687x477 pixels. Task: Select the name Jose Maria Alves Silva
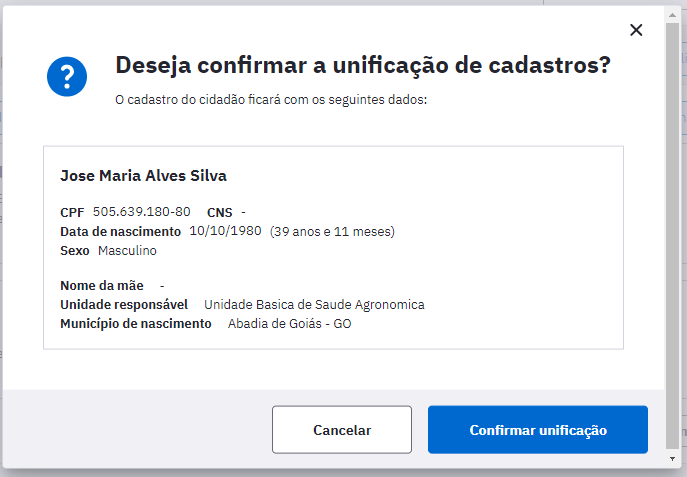coord(143,176)
